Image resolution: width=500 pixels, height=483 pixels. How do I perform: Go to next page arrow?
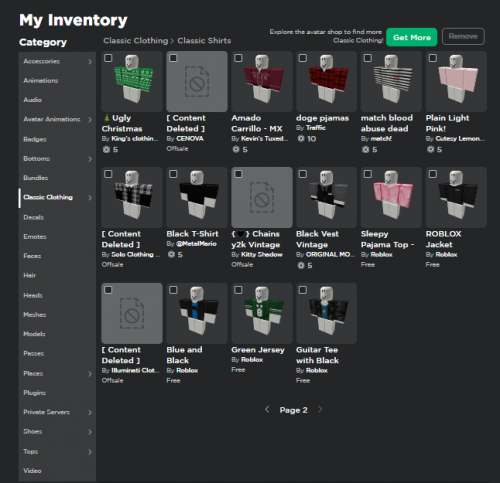(x=320, y=409)
